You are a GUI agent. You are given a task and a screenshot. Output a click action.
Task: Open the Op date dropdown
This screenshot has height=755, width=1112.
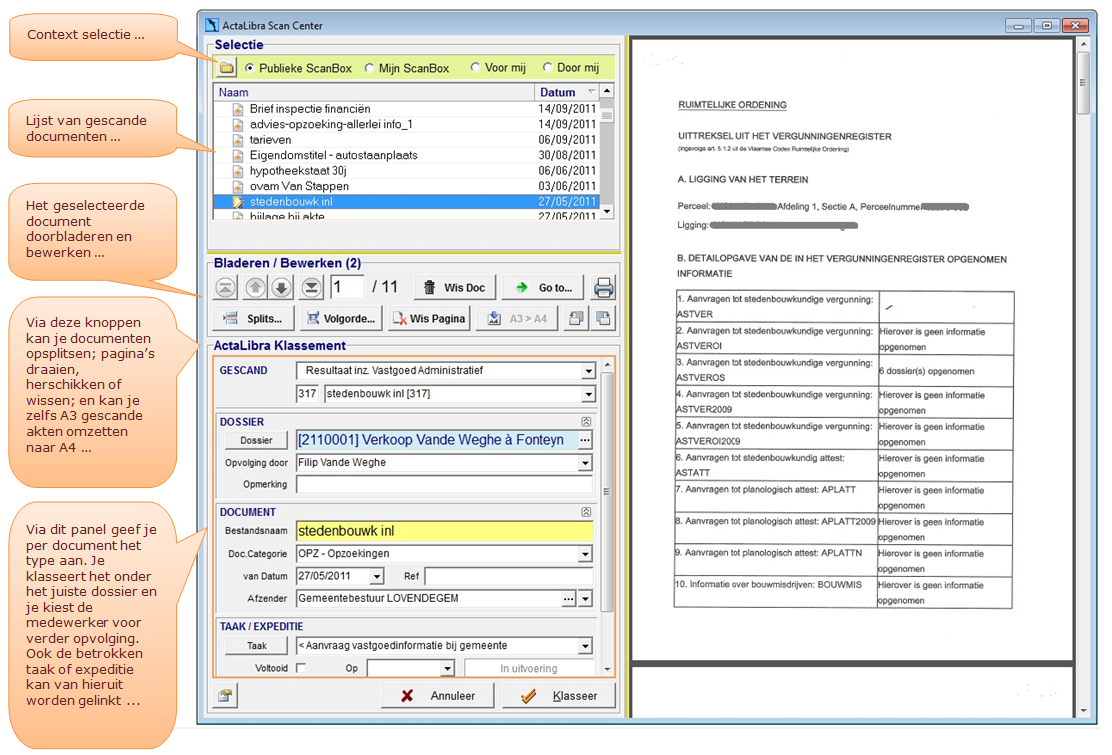(447, 669)
